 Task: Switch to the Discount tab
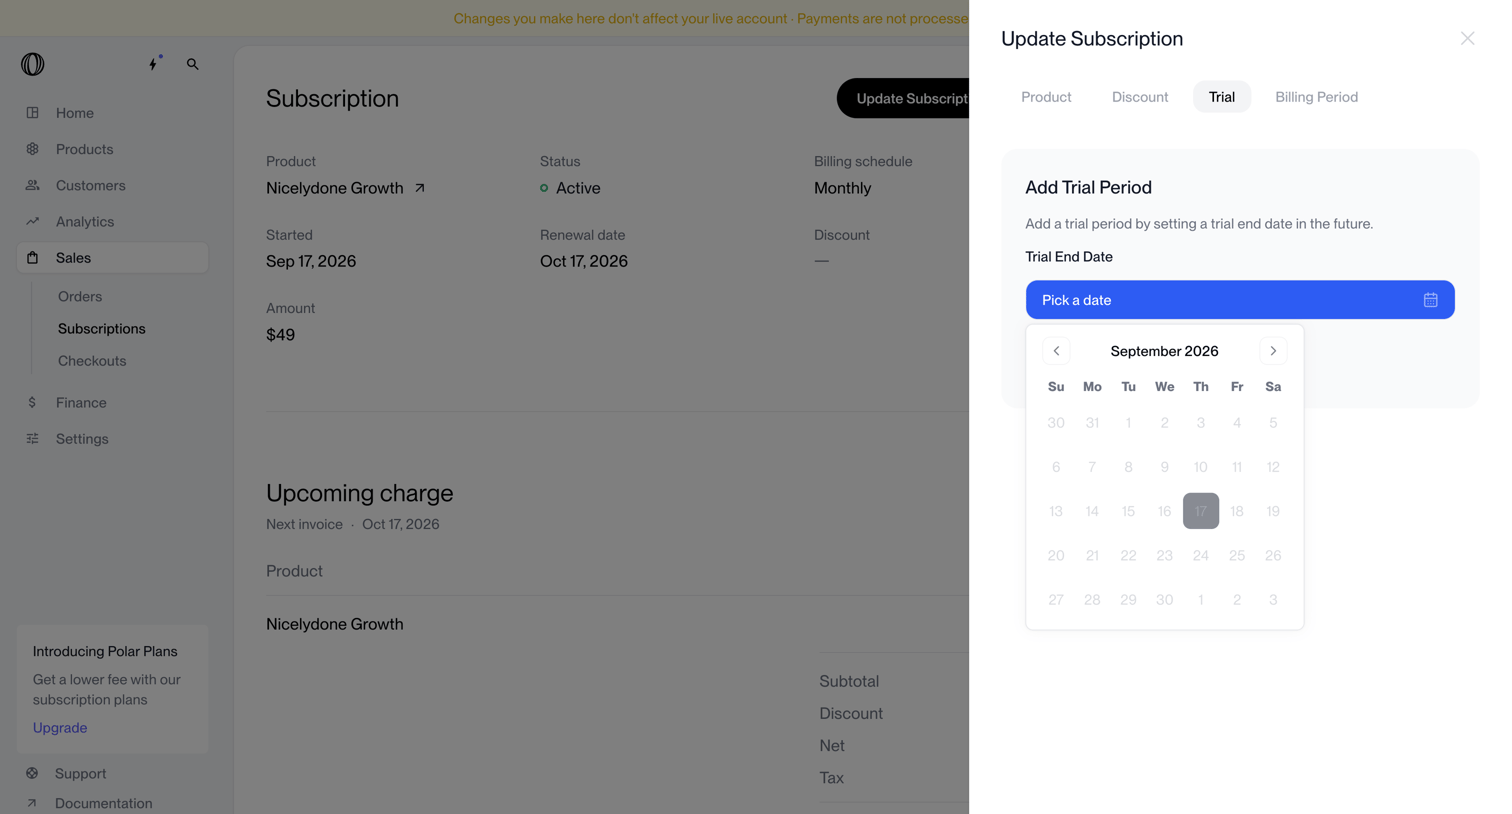tap(1140, 97)
